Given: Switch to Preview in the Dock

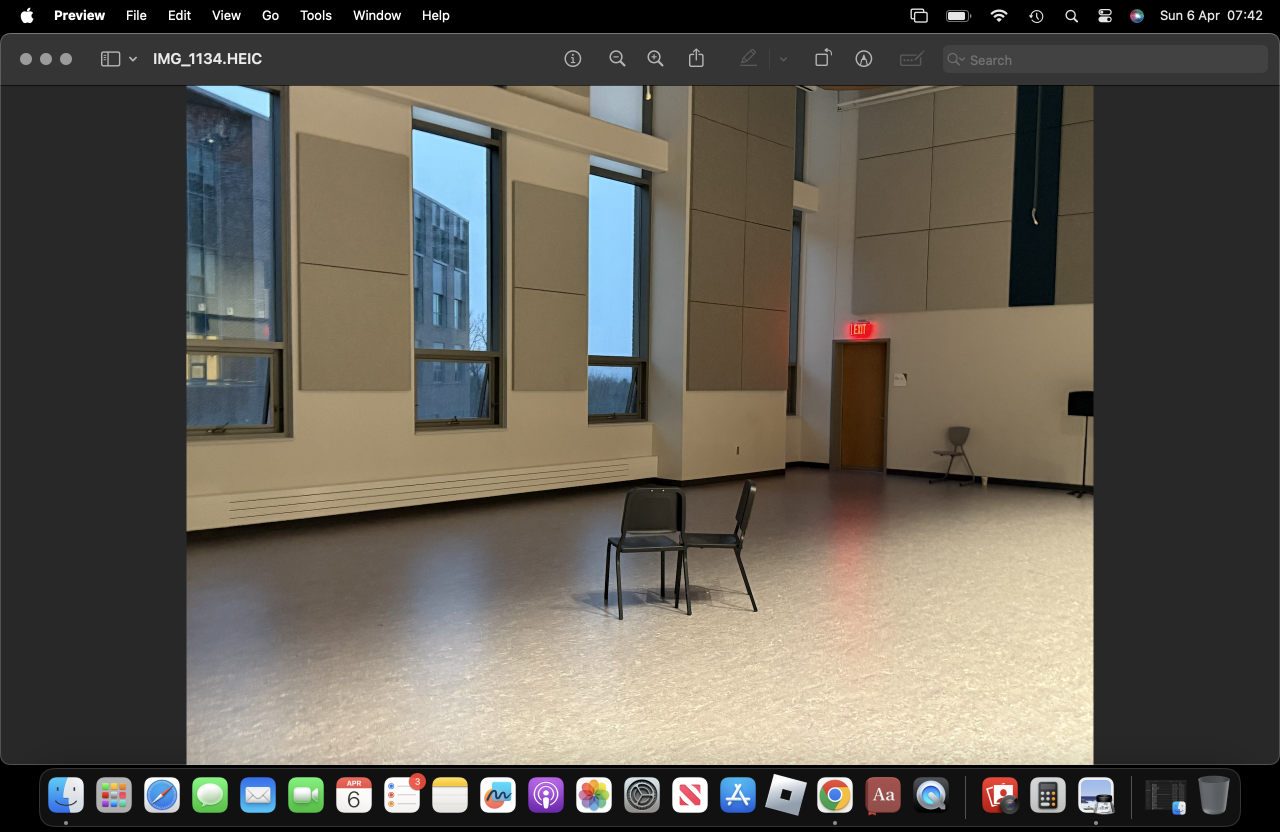Looking at the screenshot, I should coord(1096,795).
